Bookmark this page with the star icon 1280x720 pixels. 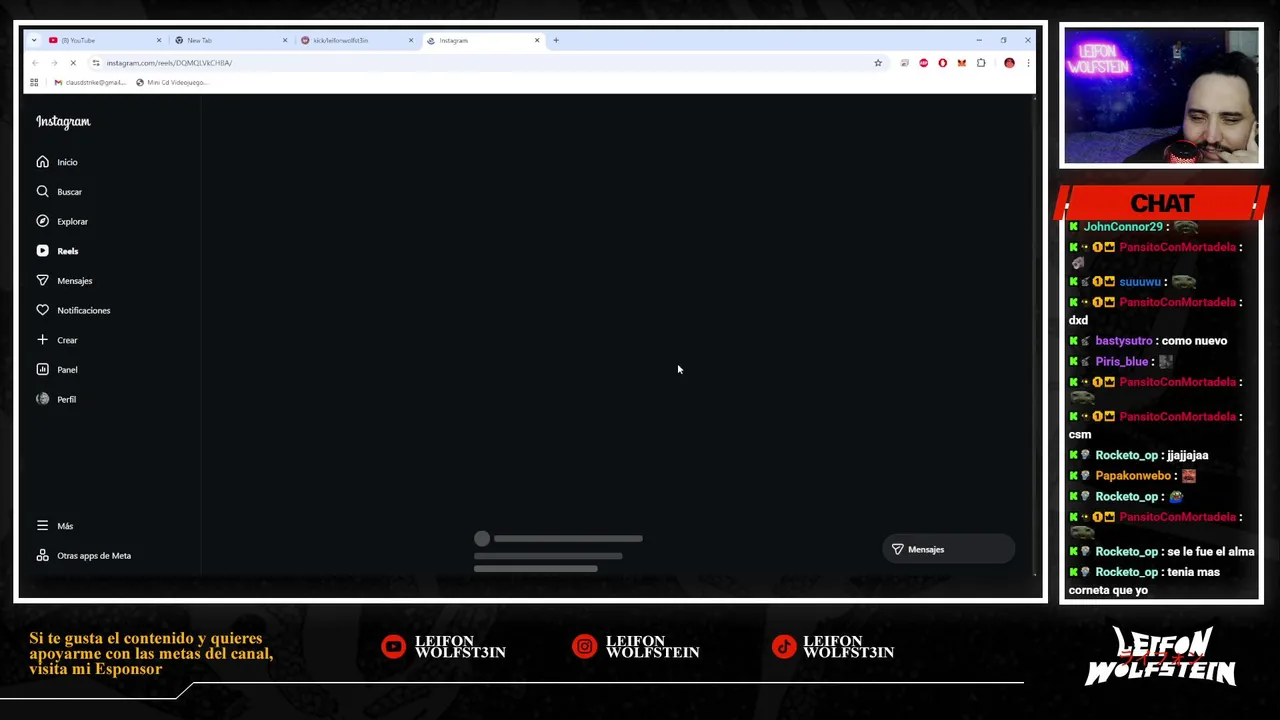pyautogui.click(x=878, y=63)
